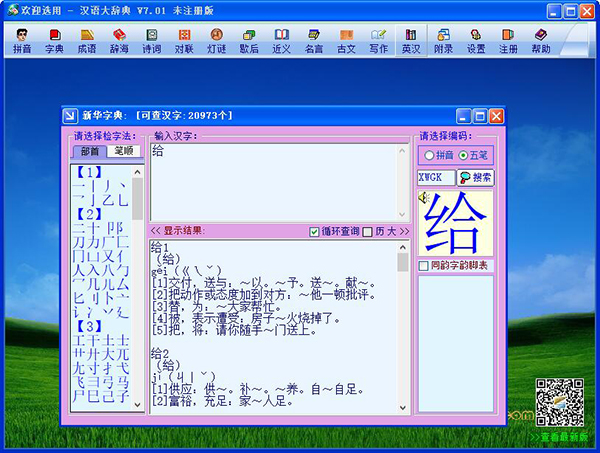600x453 pixels.
Task: Click the radical list scrollbar thumb
Action: [x=138, y=199]
